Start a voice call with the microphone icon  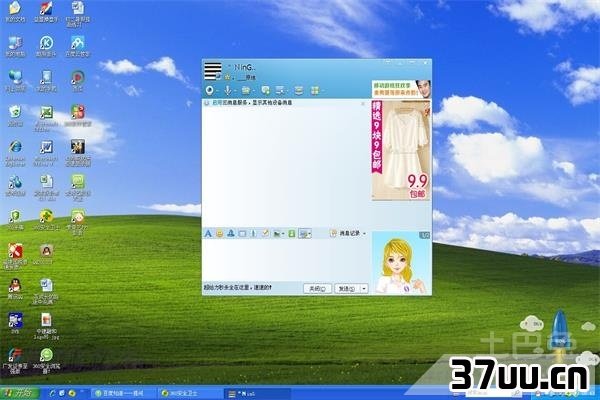[x=227, y=90]
